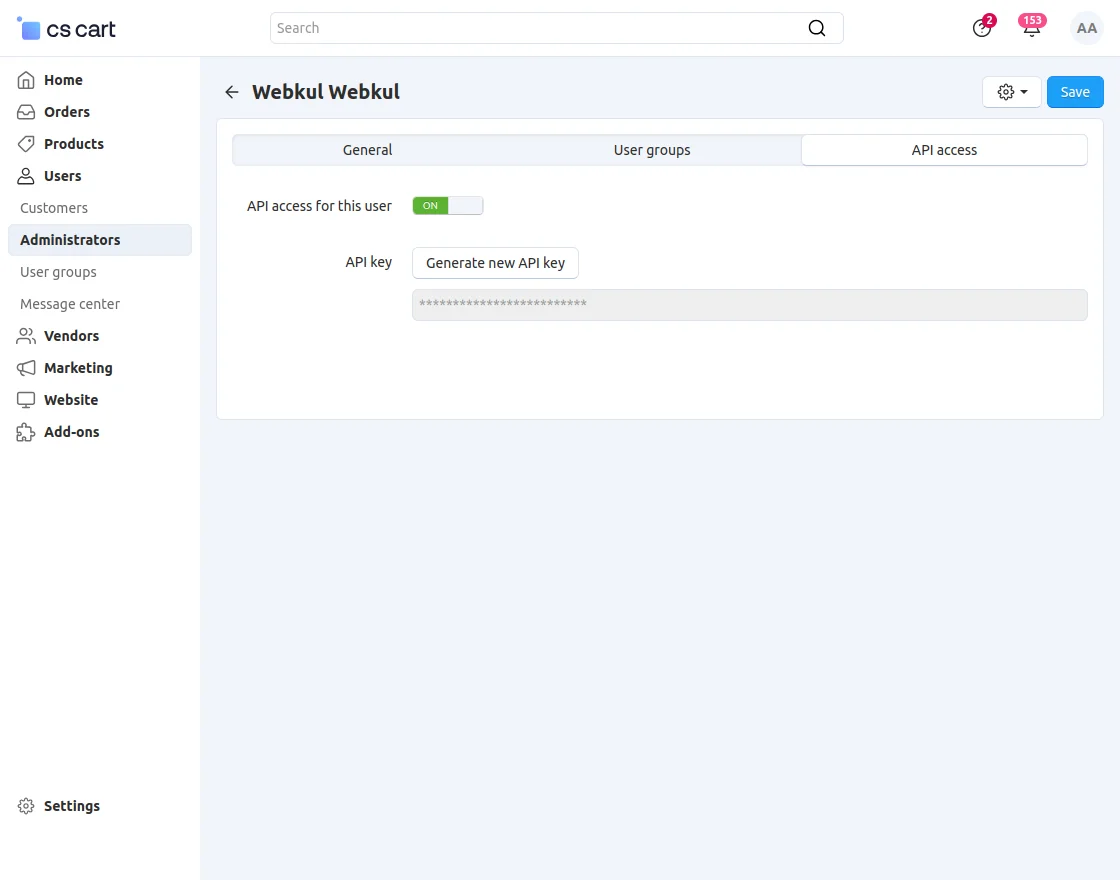Viewport: 1120px width, 880px height.
Task: Open Website text link in sidebar
Action: point(71,400)
